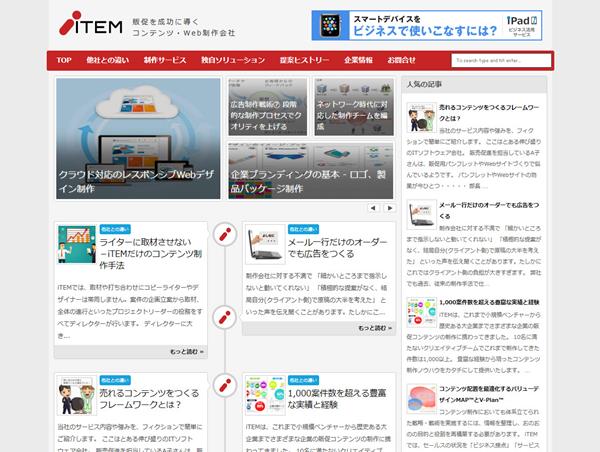Open 売れるコンテンツをつくるフレームワークとは main title
600x452 pixels.
tap(149, 398)
